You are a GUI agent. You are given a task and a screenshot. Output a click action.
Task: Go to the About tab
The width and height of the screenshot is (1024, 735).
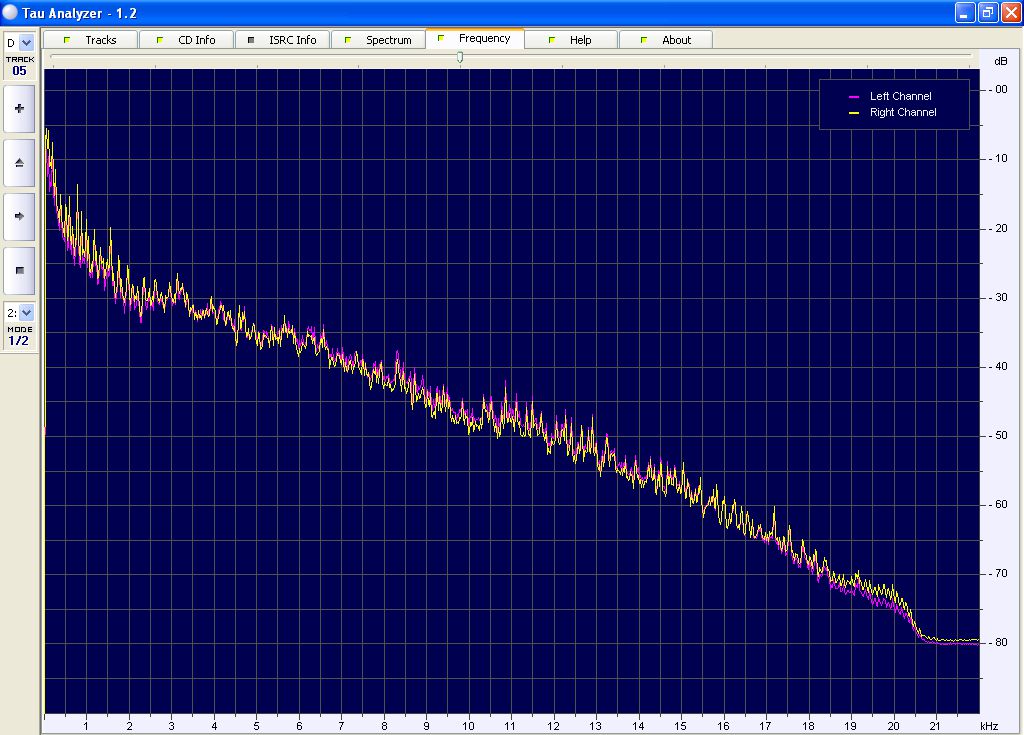(x=676, y=40)
